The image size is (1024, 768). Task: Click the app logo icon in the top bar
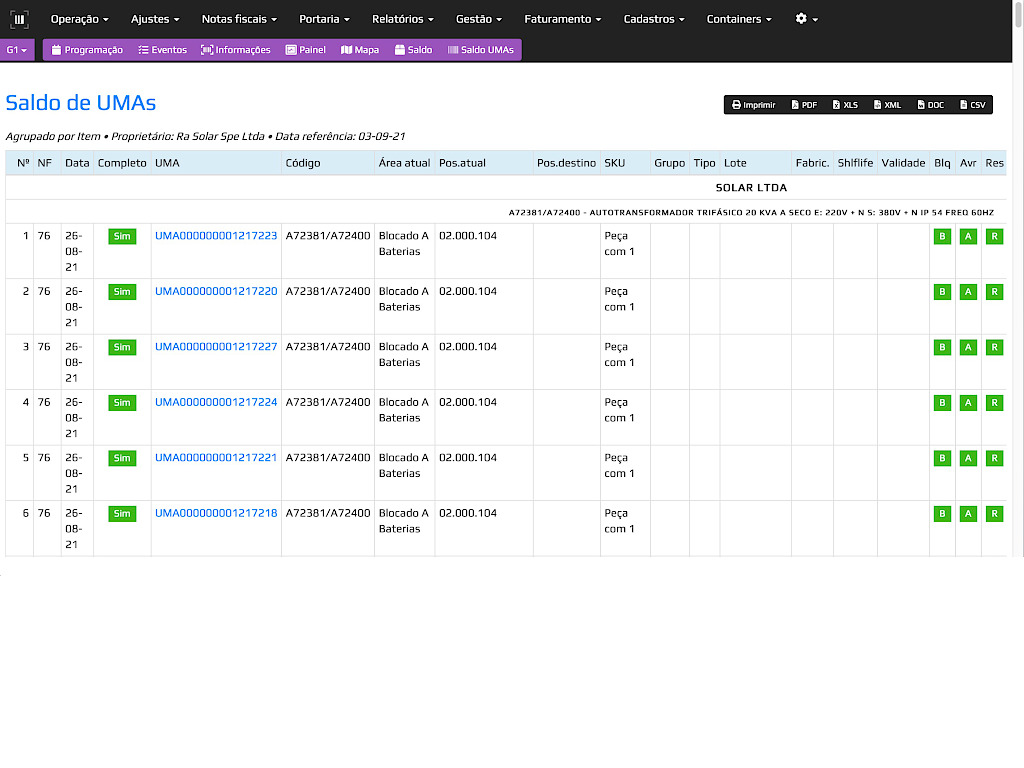pos(20,20)
